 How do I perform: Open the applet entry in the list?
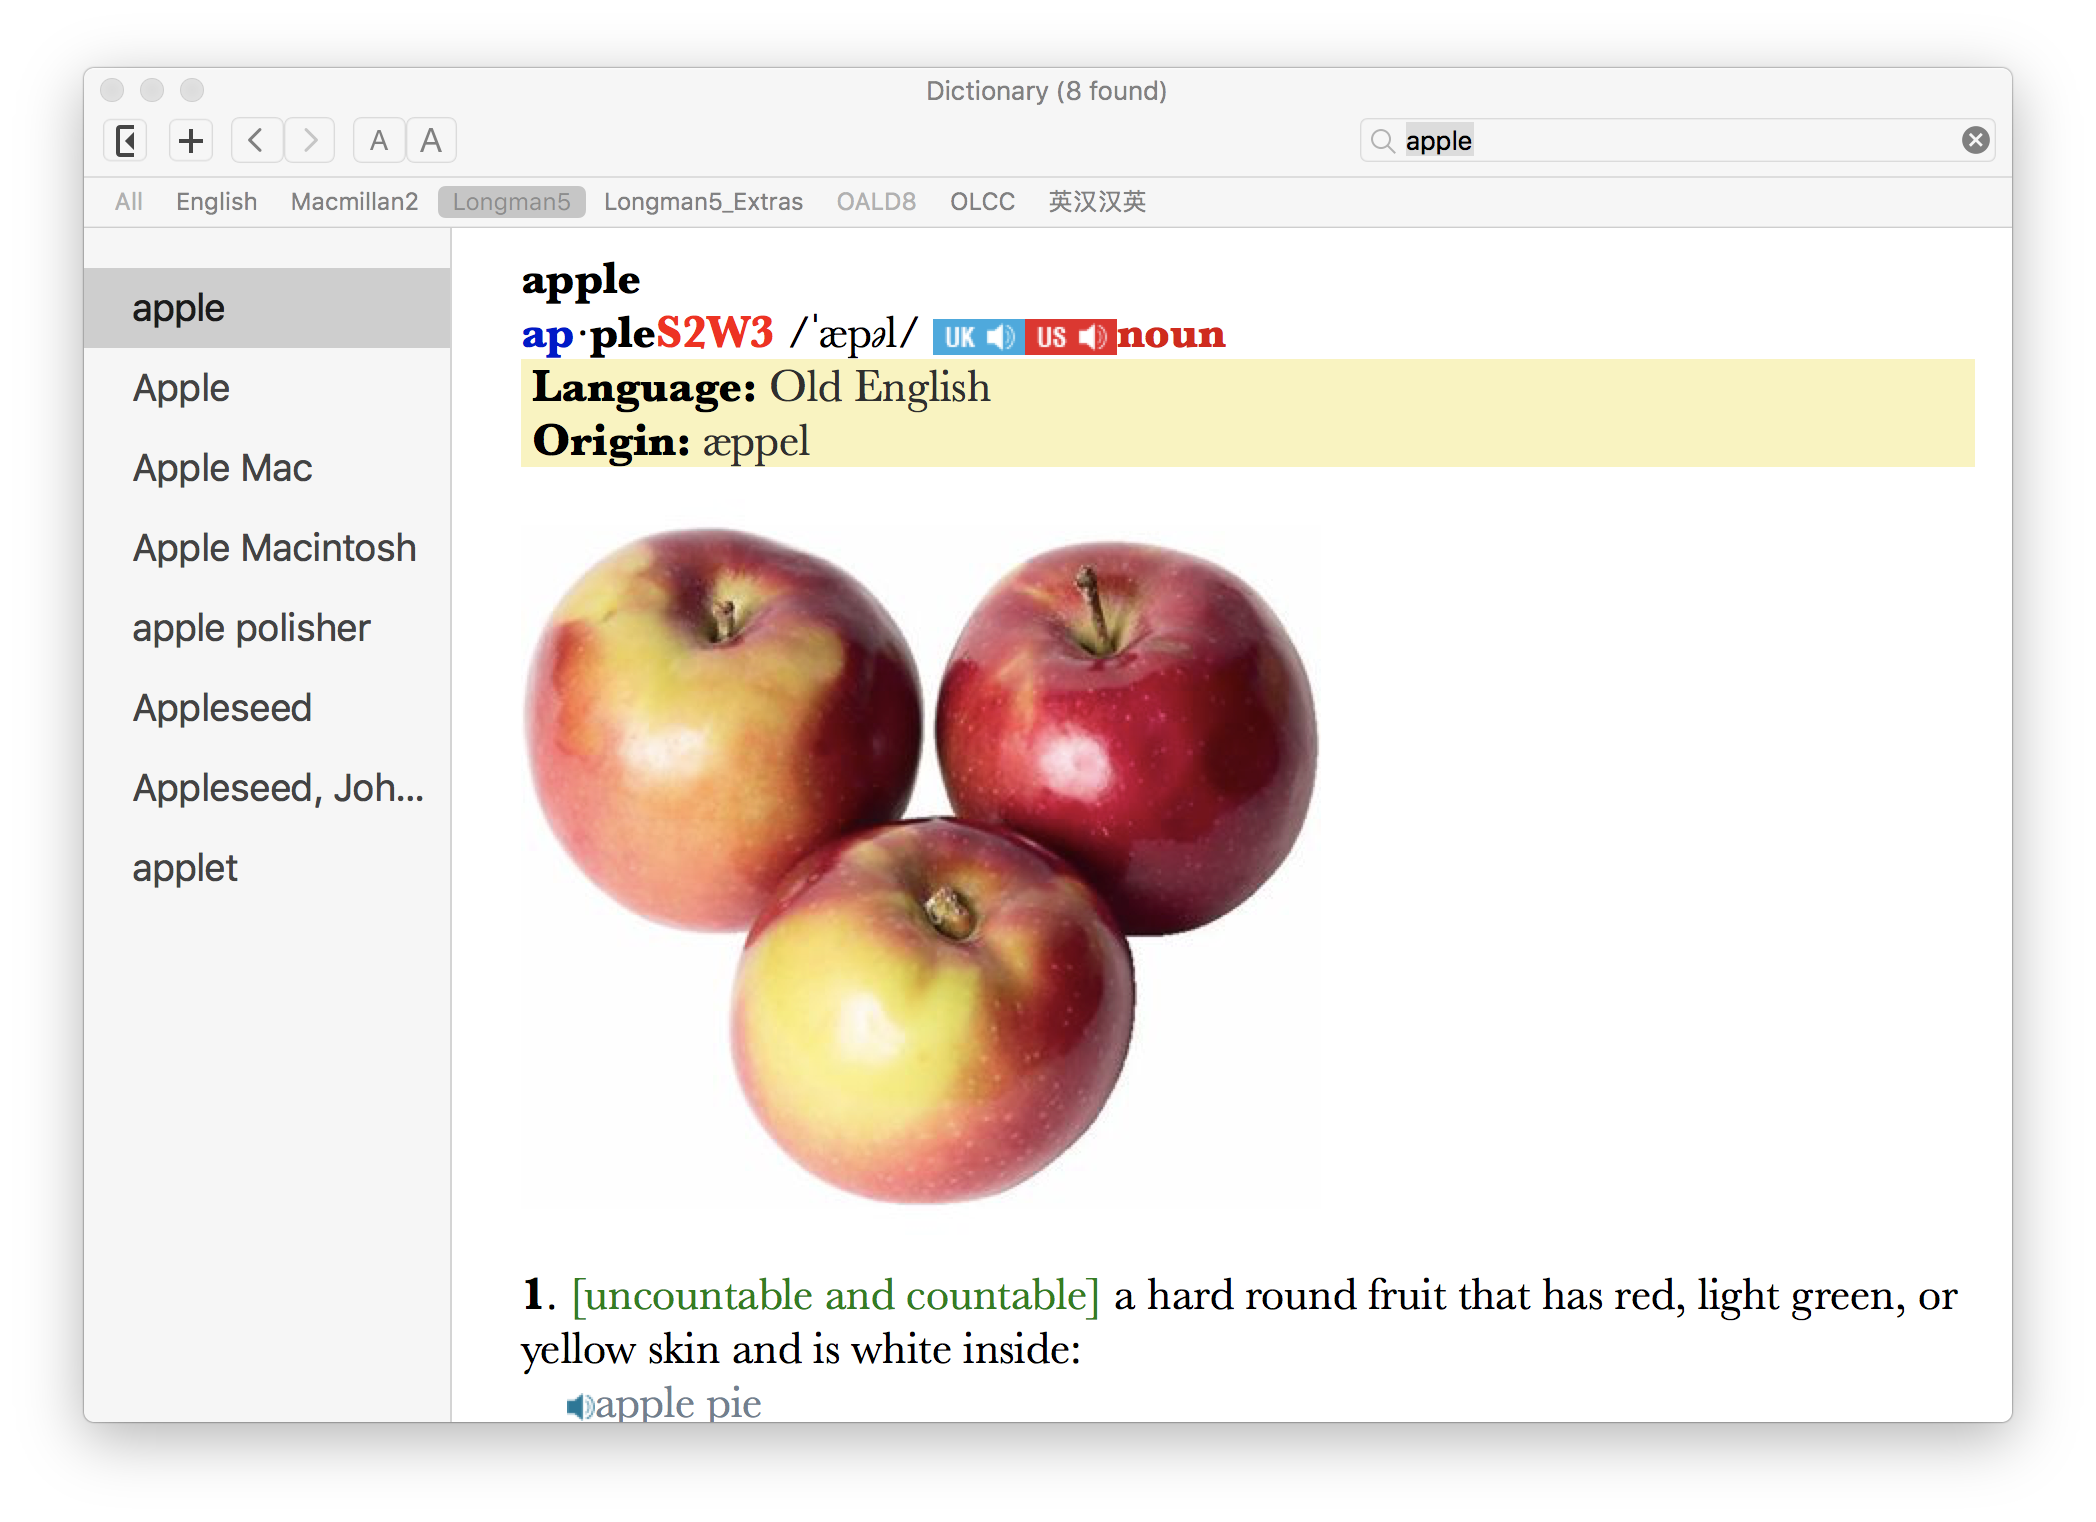[185, 868]
